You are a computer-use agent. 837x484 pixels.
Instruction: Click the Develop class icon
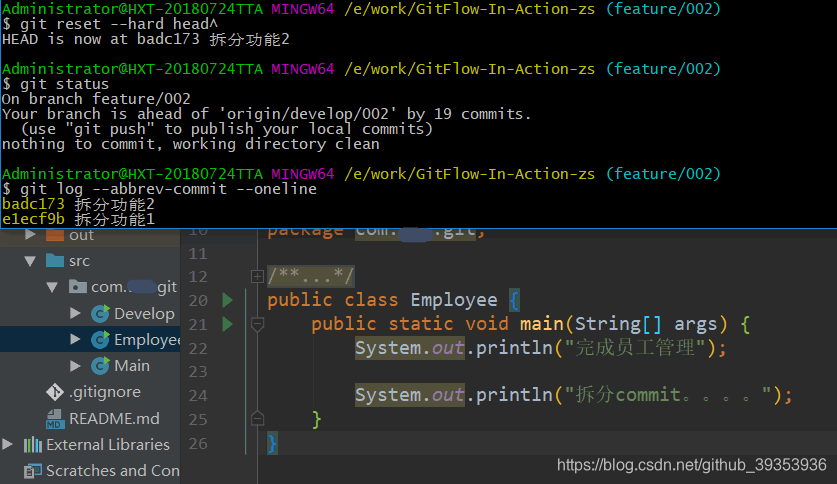click(100, 313)
